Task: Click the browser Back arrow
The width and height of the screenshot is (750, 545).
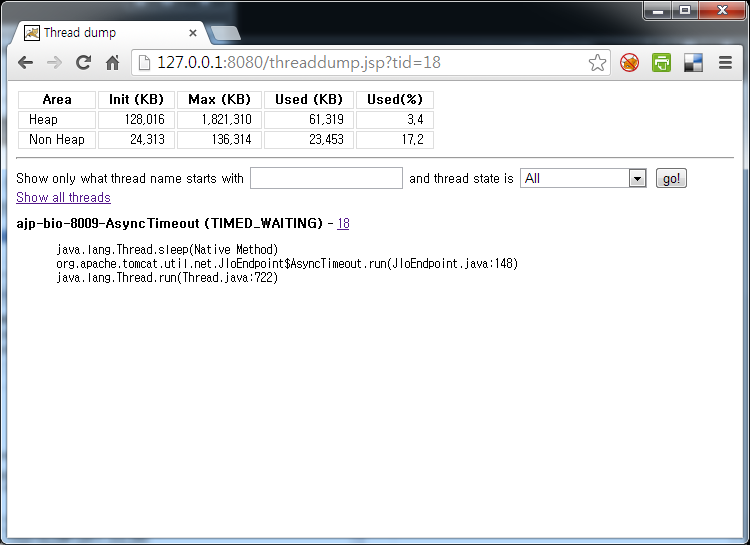Action: click(25, 63)
